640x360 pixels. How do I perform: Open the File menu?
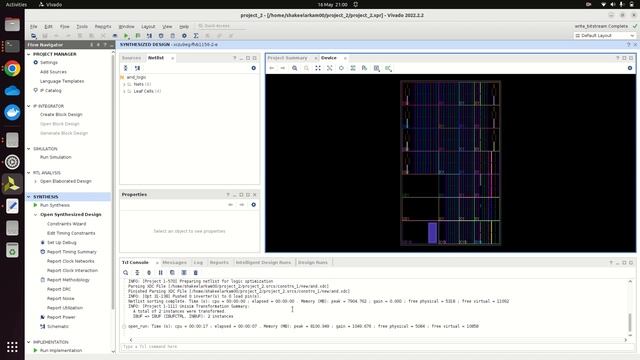[x=33, y=27]
